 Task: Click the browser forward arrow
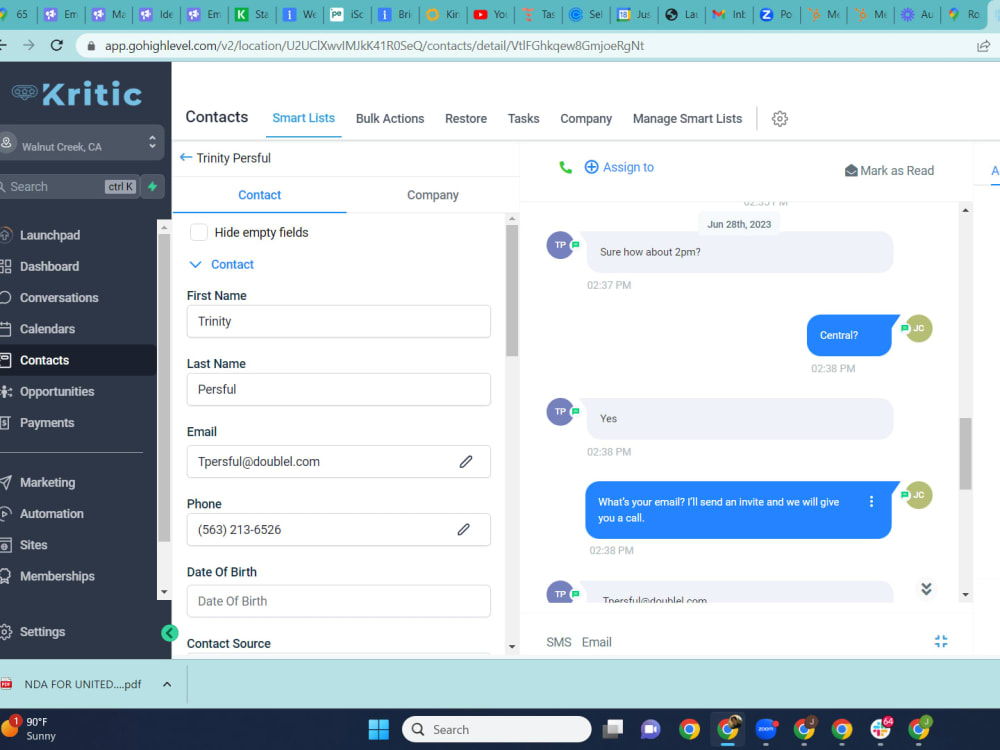29,45
